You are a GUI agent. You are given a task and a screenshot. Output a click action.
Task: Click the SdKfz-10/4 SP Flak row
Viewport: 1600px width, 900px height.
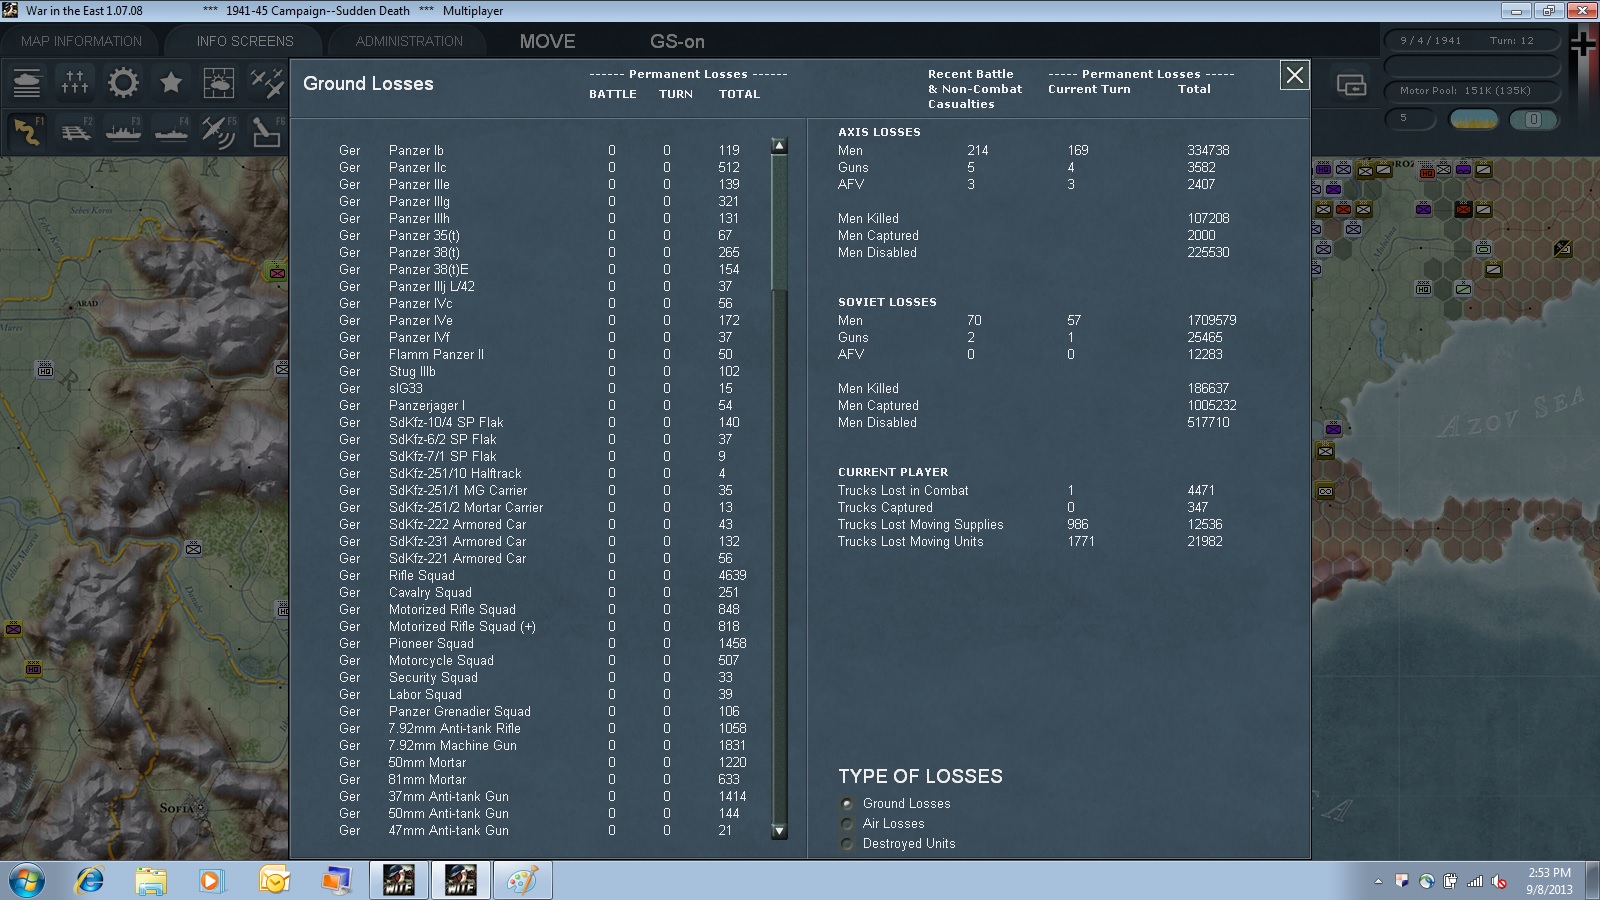543,423
